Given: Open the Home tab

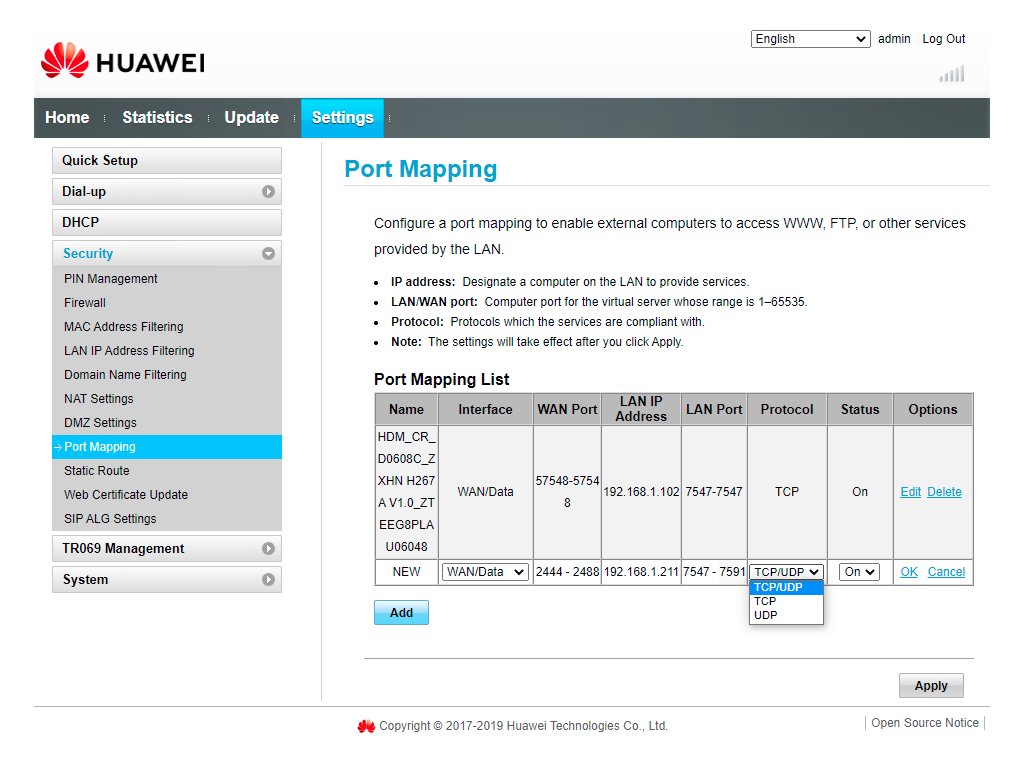Looking at the screenshot, I should click(67, 118).
